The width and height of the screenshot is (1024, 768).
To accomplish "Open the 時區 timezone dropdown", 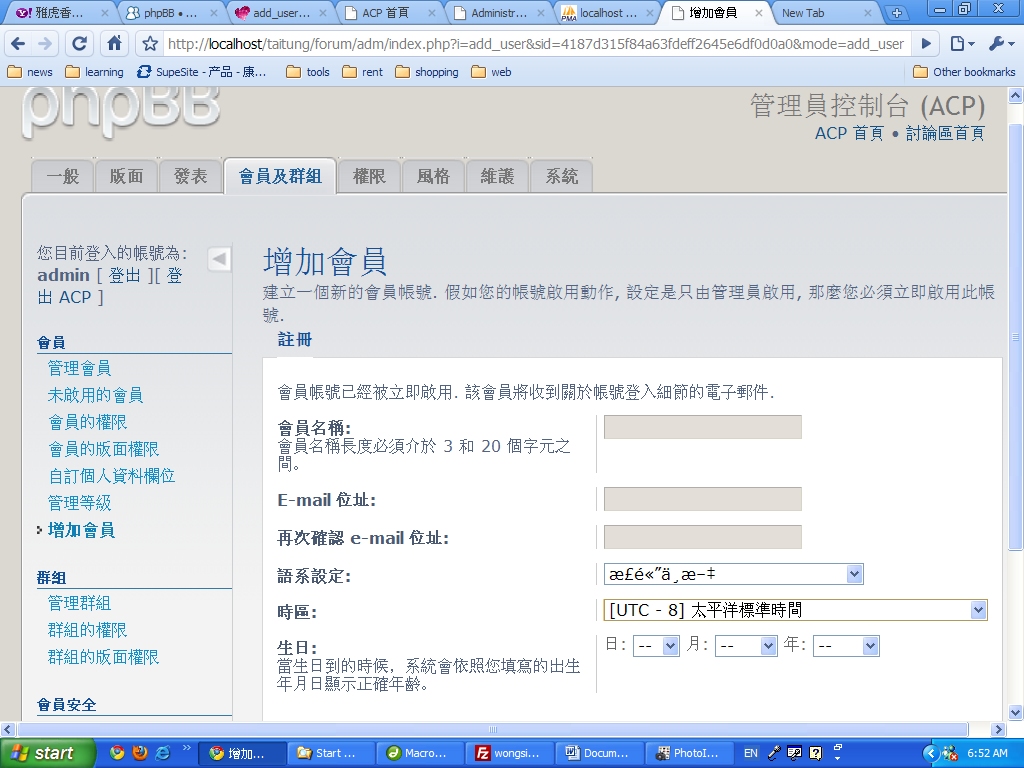I will tap(795, 610).
